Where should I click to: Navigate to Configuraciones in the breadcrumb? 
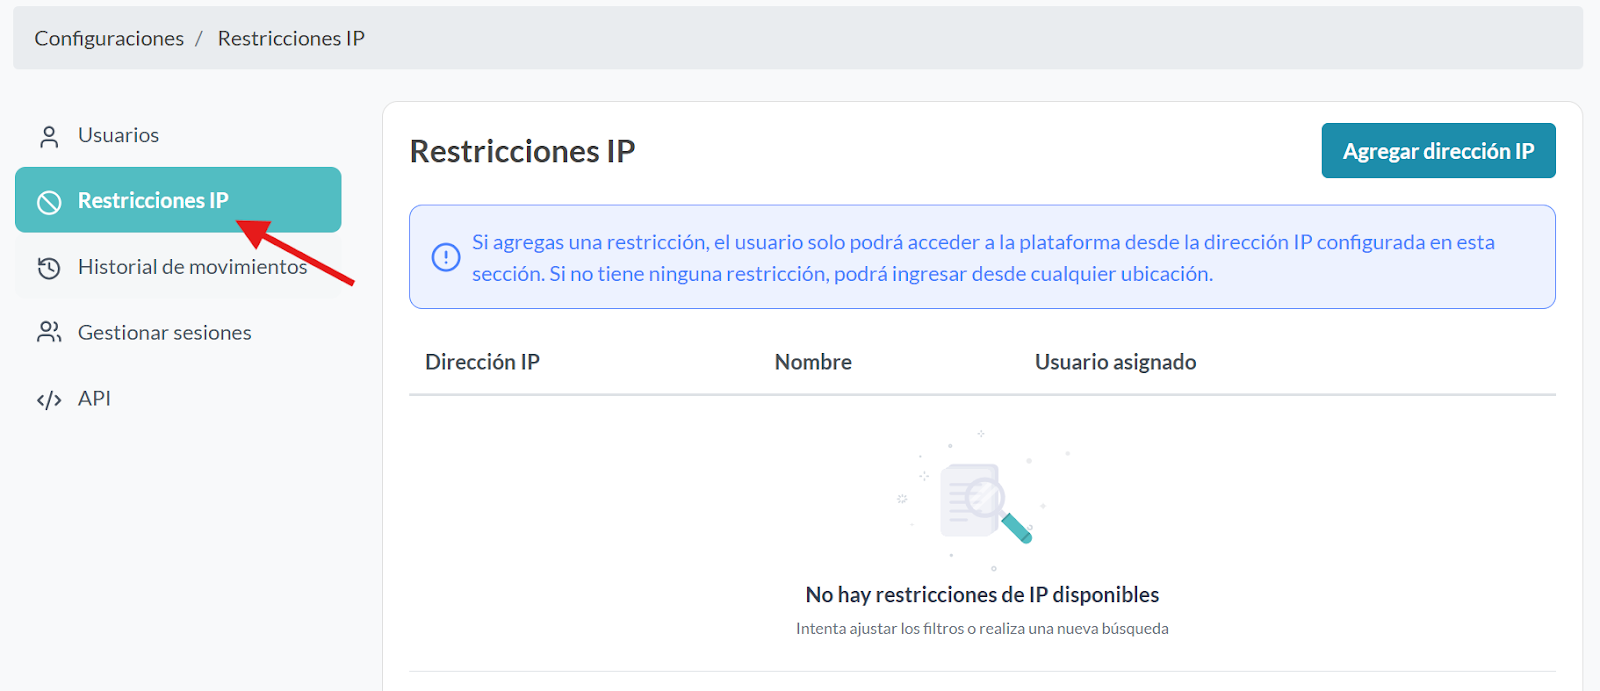point(109,39)
